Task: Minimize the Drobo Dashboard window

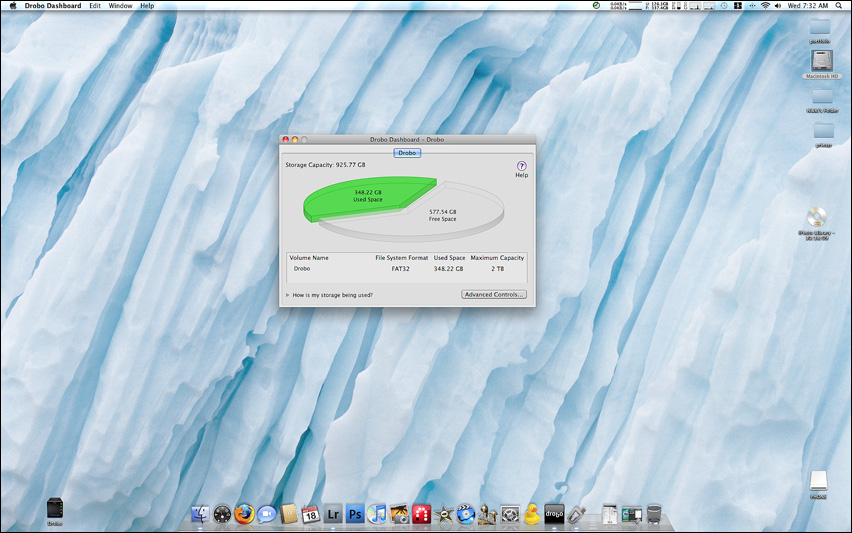Action: click(295, 140)
